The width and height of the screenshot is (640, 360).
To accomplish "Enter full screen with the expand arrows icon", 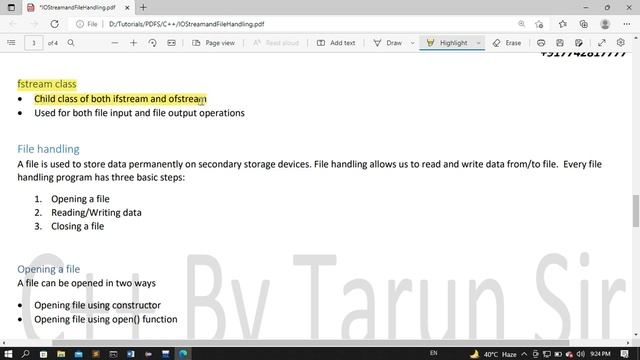I will coord(602,42).
